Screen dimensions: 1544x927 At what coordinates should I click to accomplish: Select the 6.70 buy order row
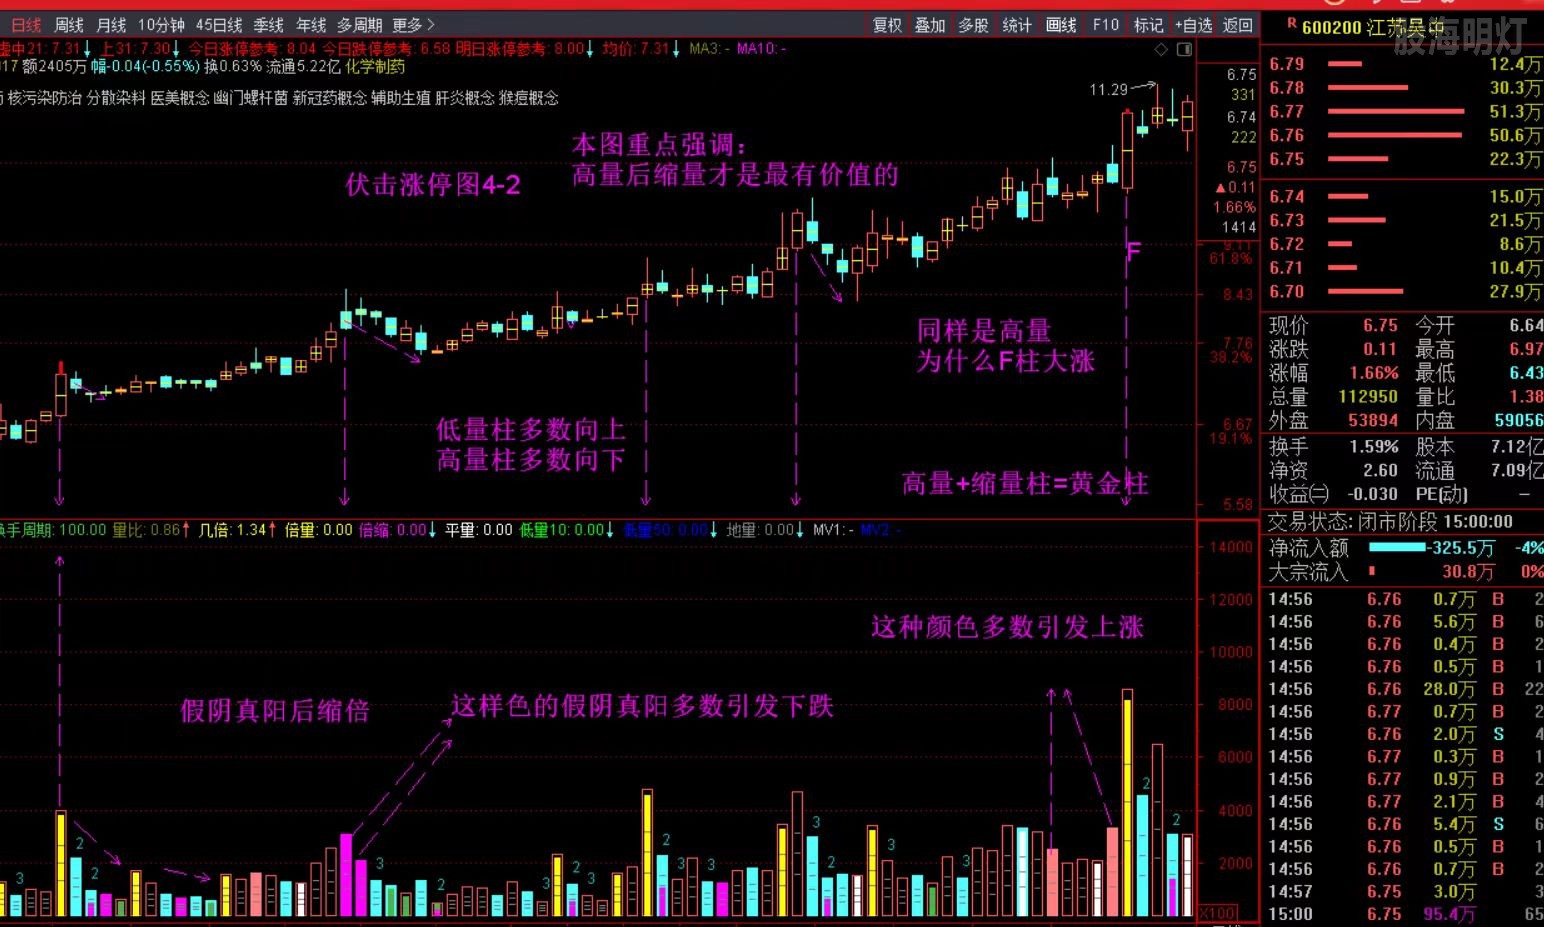(x=1403, y=292)
